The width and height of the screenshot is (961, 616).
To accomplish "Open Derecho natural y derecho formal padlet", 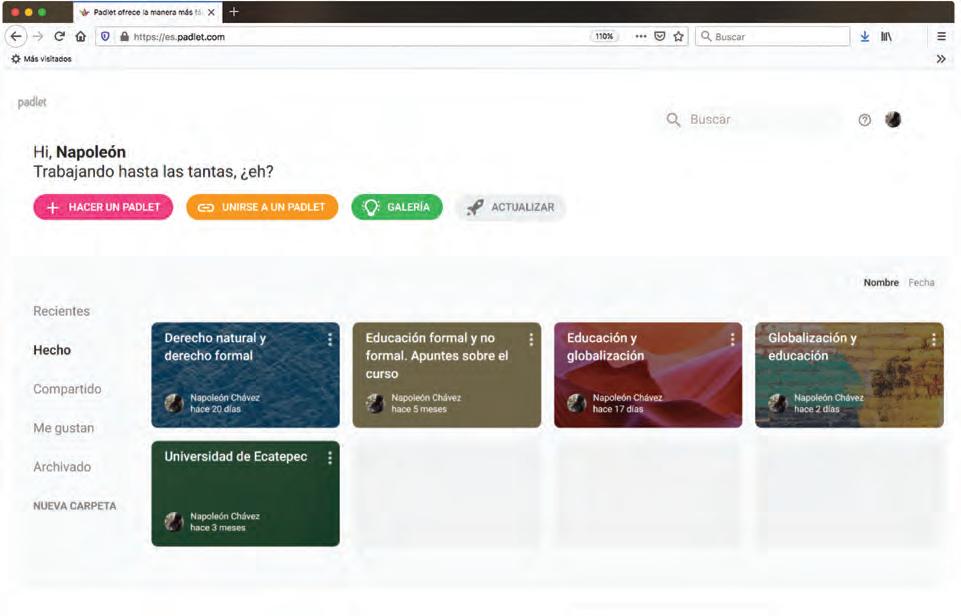I will pyautogui.click(x=245, y=375).
